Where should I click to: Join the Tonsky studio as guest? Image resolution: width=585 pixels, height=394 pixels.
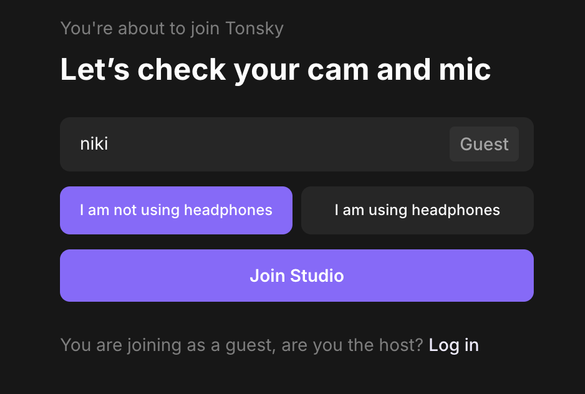coord(297,276)
